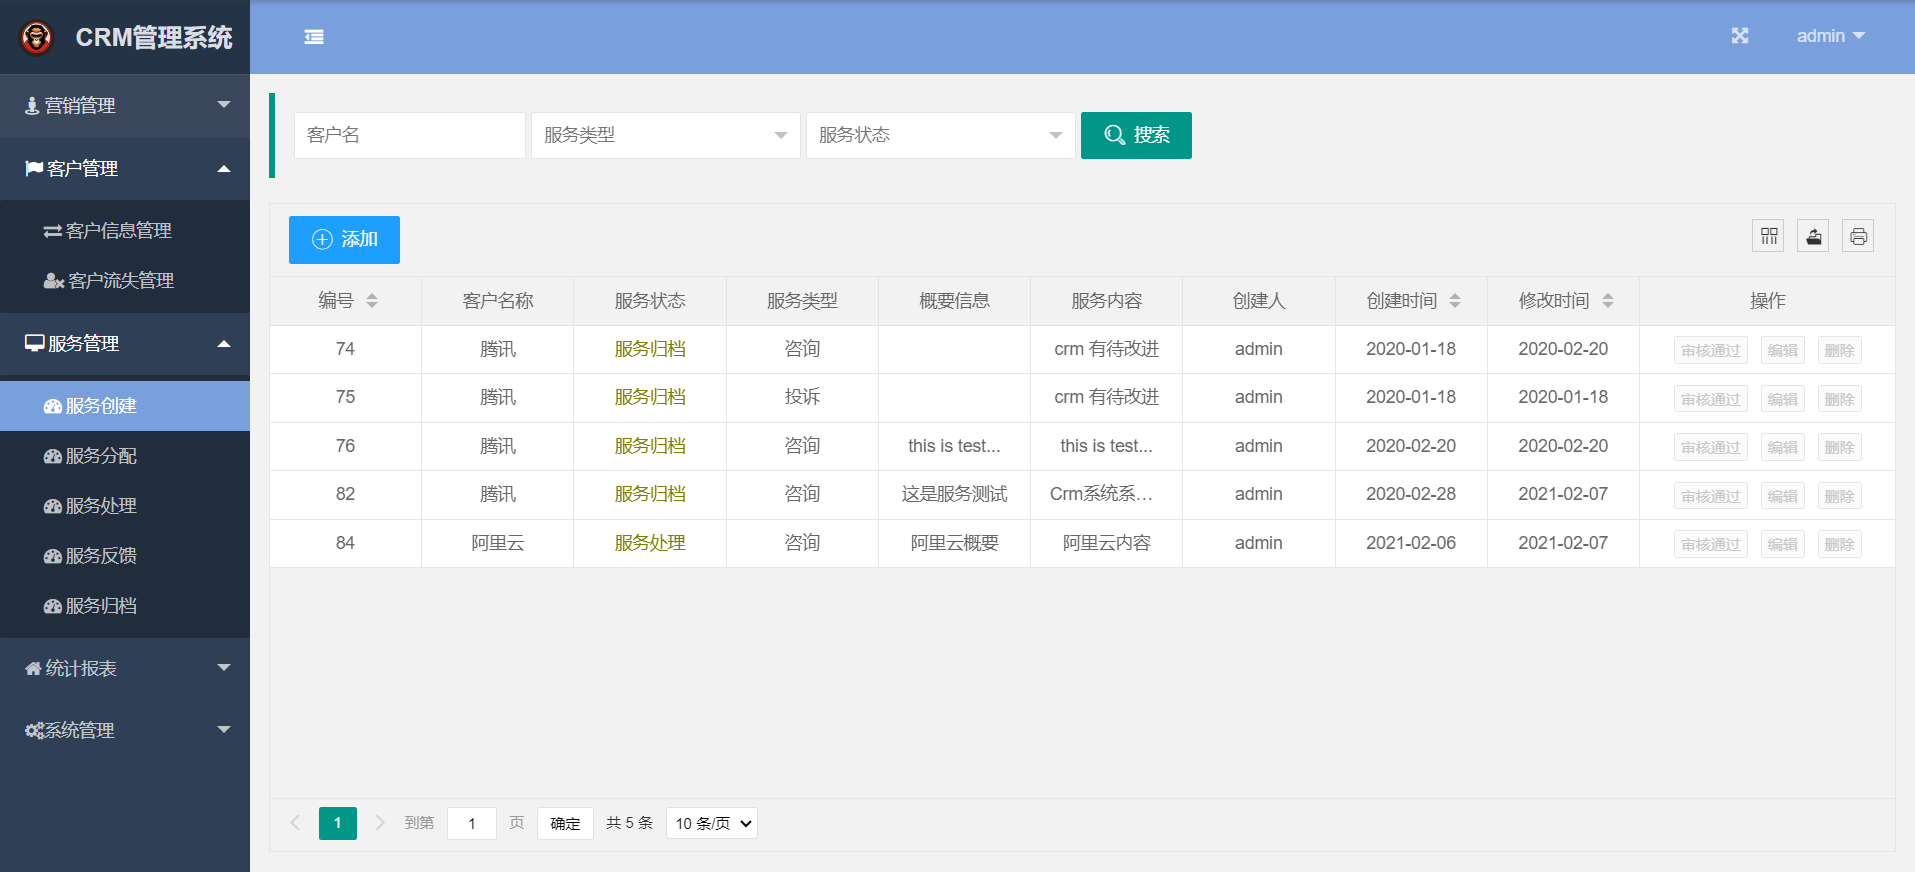Collapse the 服务管理 menu
1915x872 pixels.
coord(125,343)
